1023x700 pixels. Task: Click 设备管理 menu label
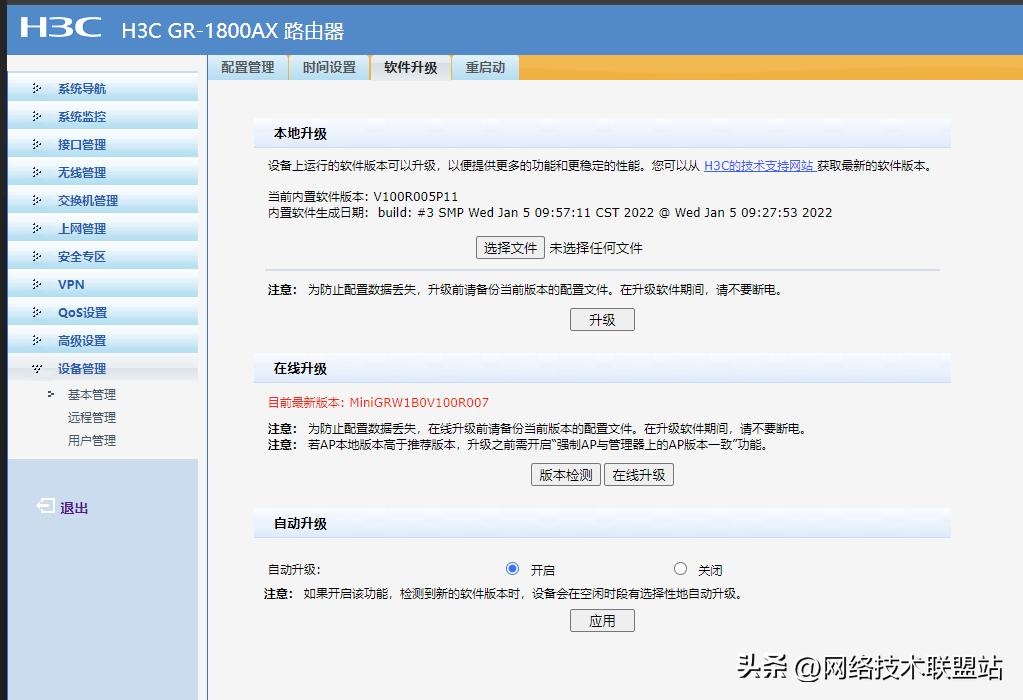[82, 369]
